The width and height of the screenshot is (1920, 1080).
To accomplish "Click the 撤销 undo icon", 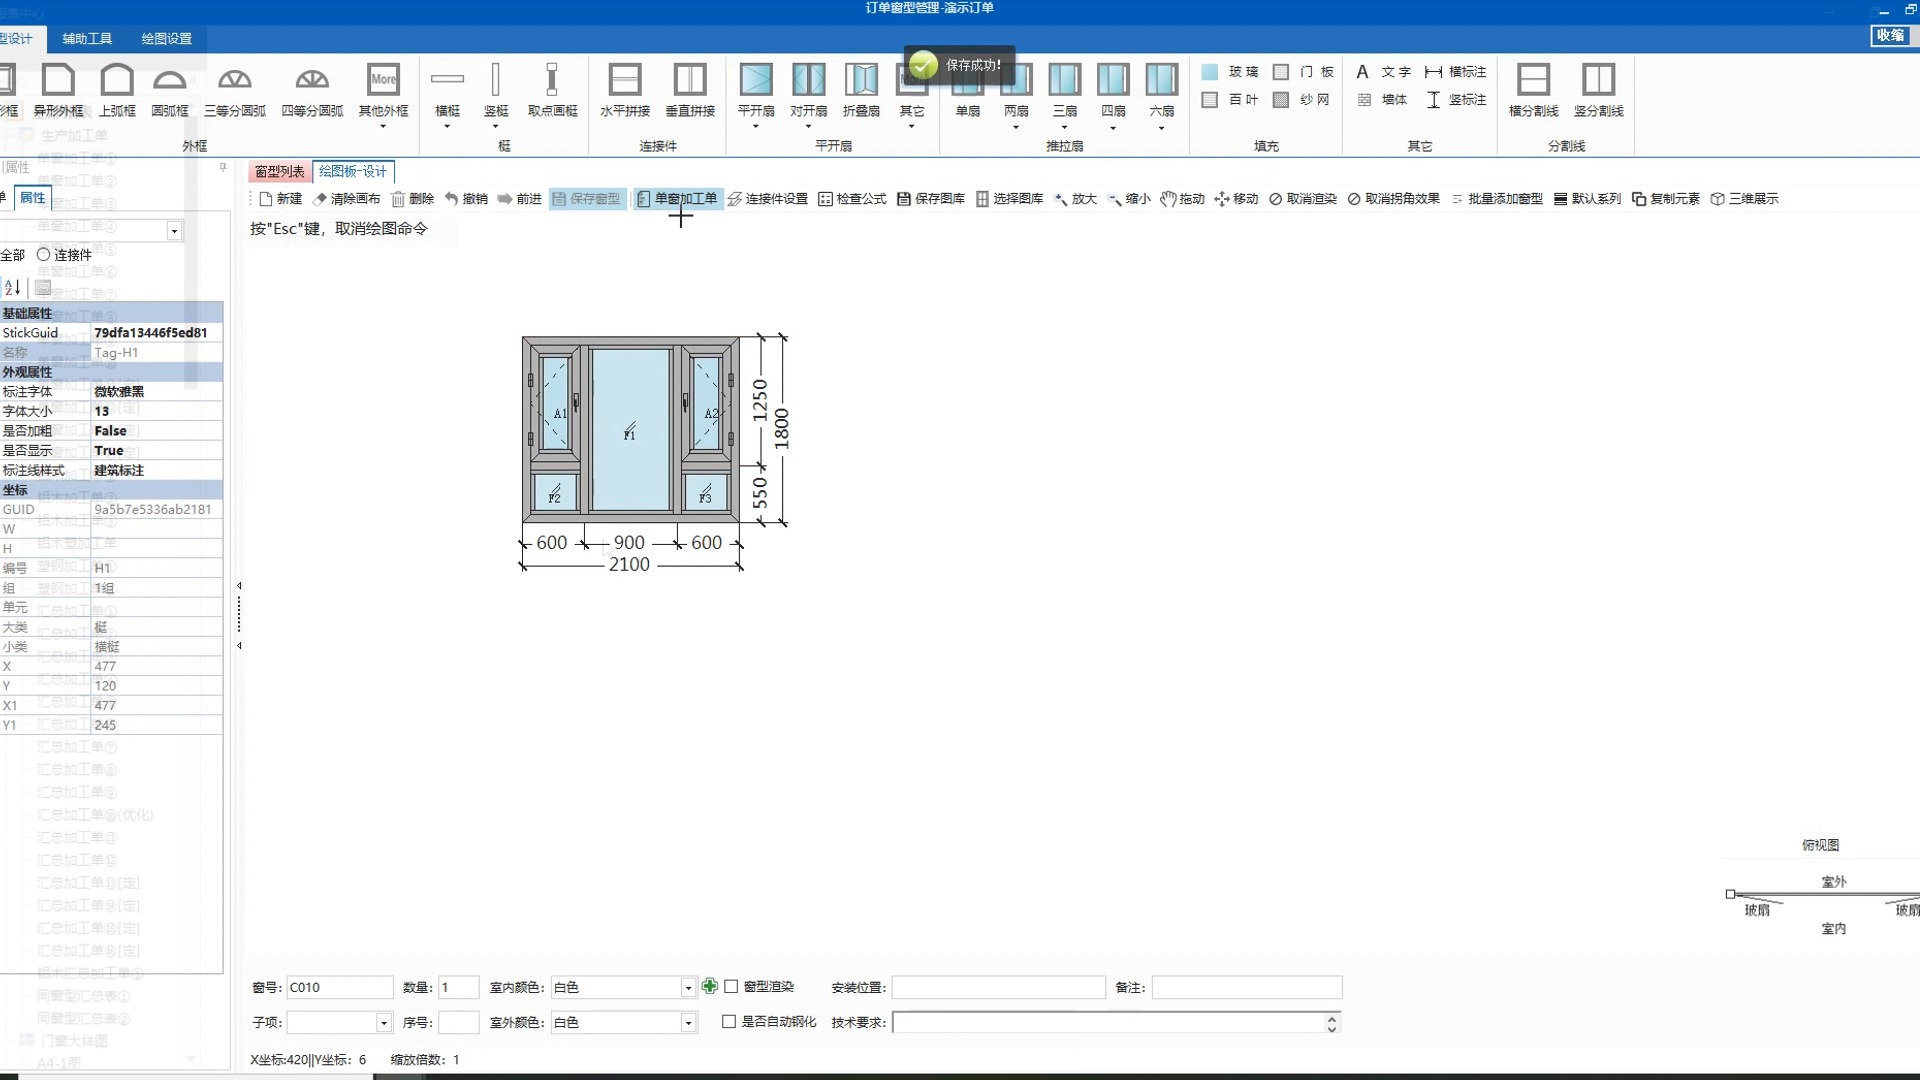I will tap(467, 198).
